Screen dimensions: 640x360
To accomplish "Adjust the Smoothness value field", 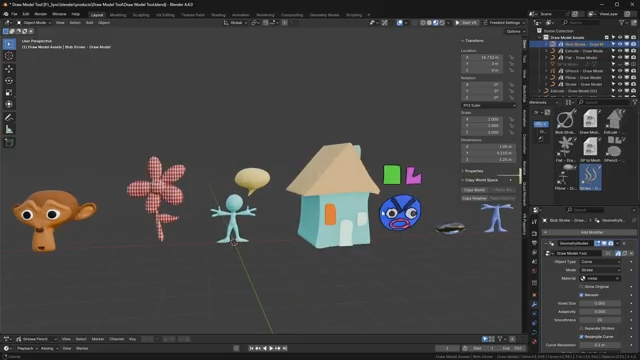I will click(x=600, y=320).
